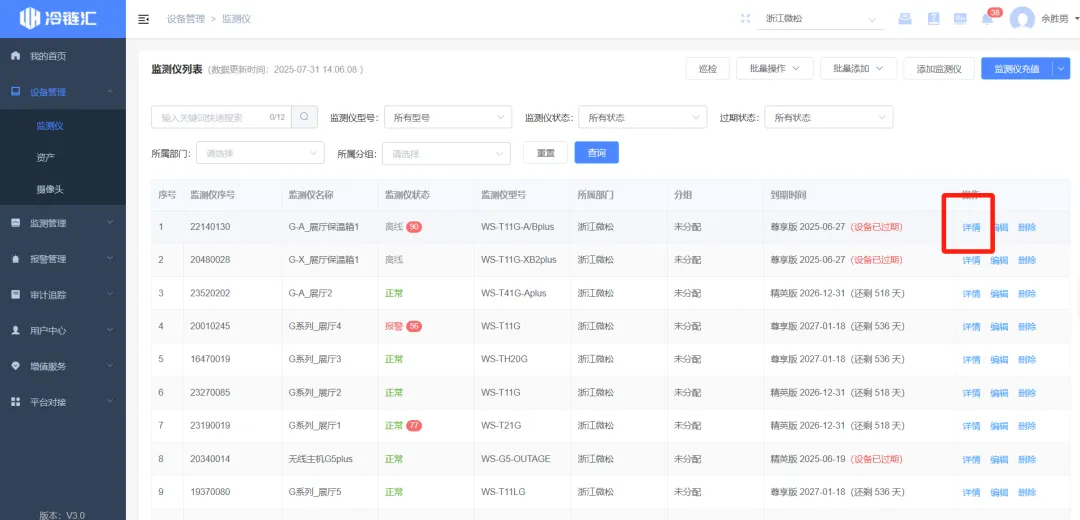
Task: Open arrow beside 监测仪充值 button
Action: (x=1061, y=69)
